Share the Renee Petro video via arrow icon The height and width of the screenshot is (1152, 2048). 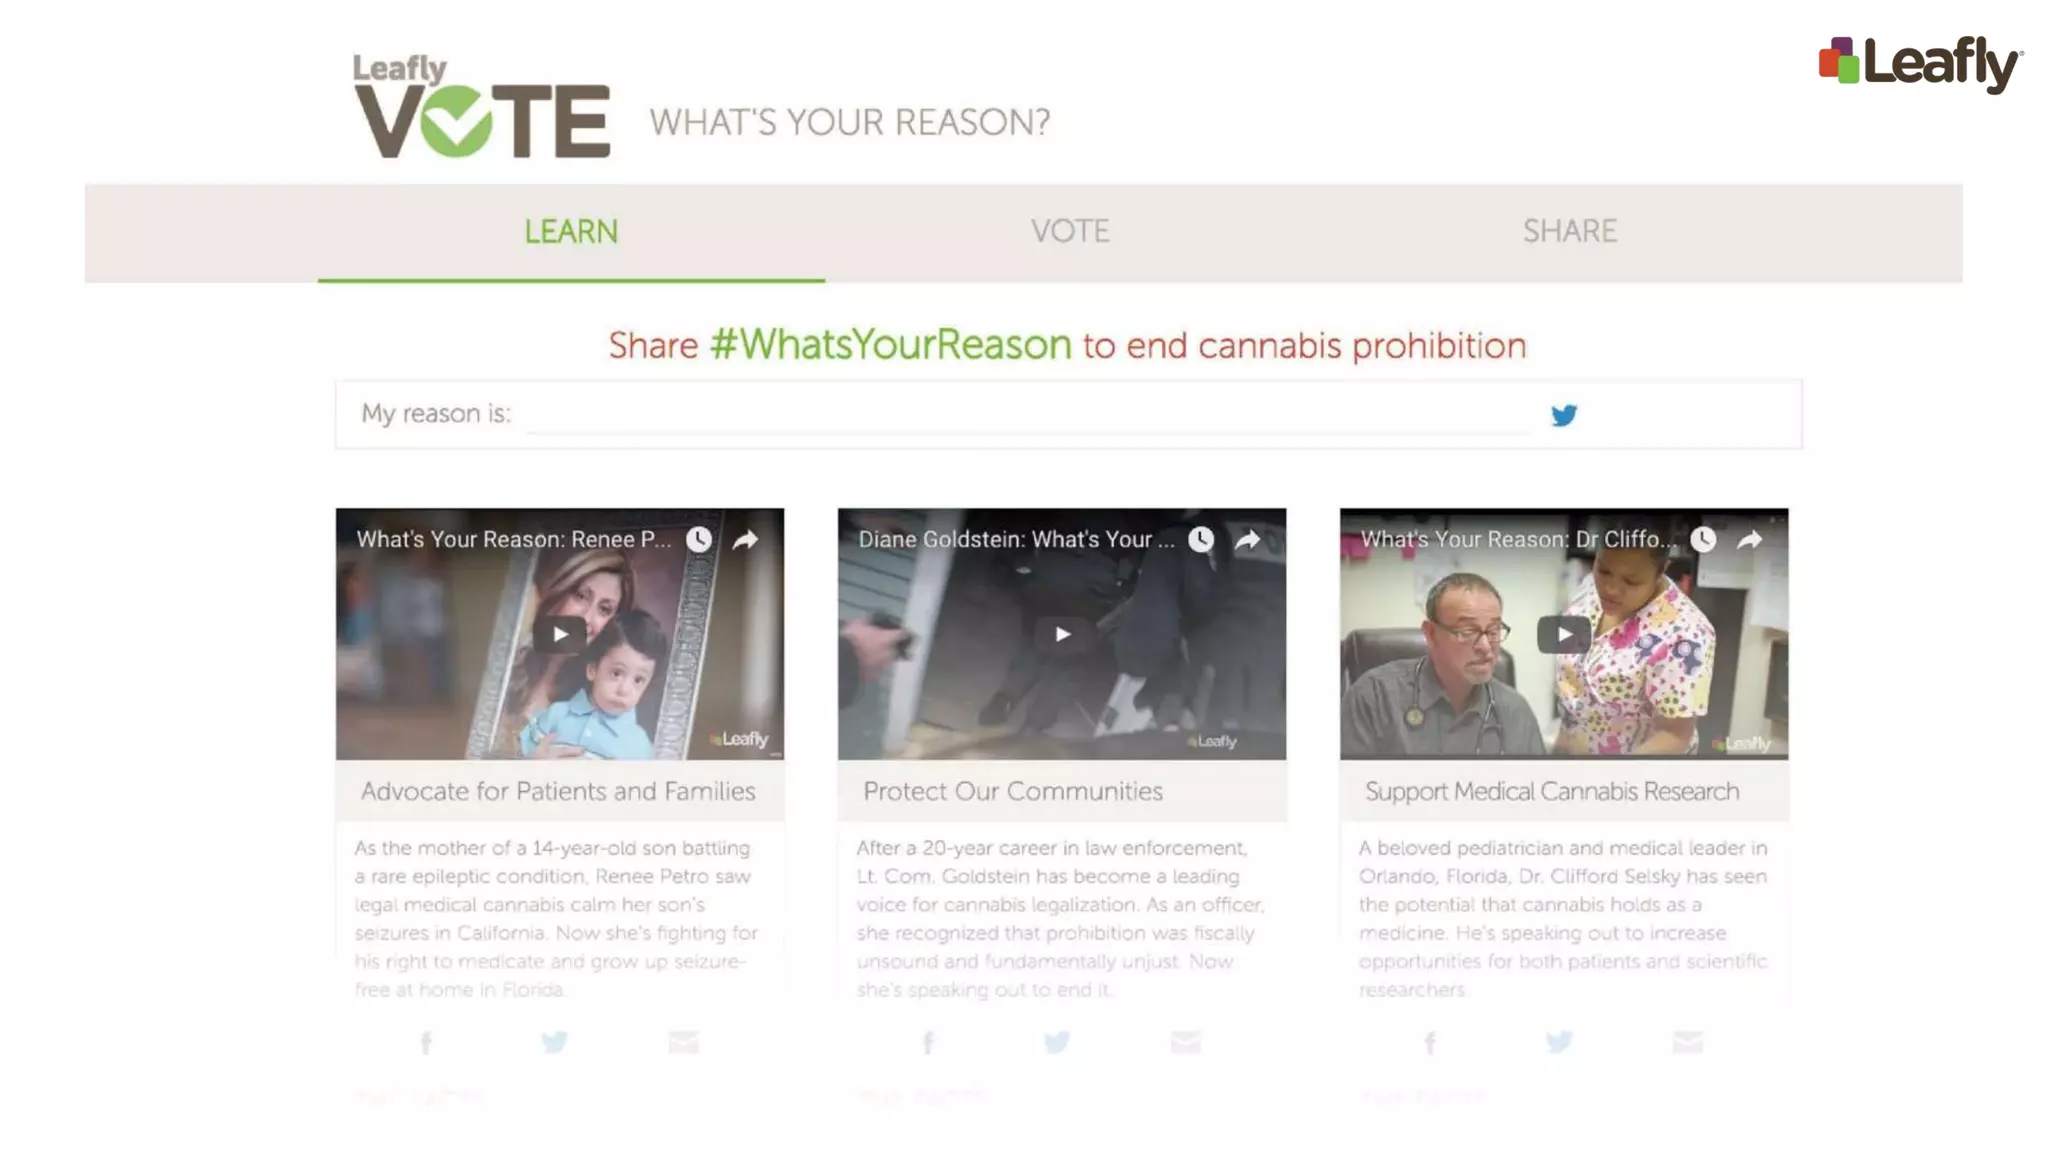tap(745, 540)
